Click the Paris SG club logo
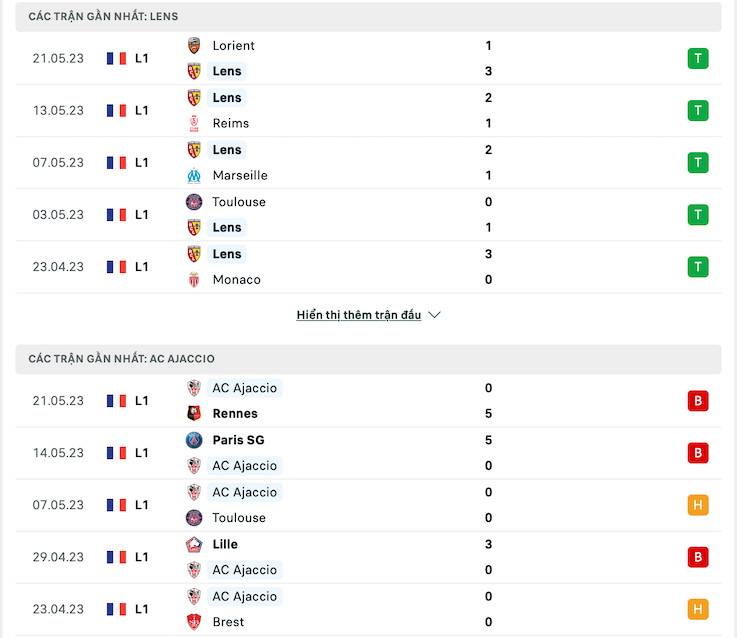Screen dimensions: 737x638 point(194,440)
